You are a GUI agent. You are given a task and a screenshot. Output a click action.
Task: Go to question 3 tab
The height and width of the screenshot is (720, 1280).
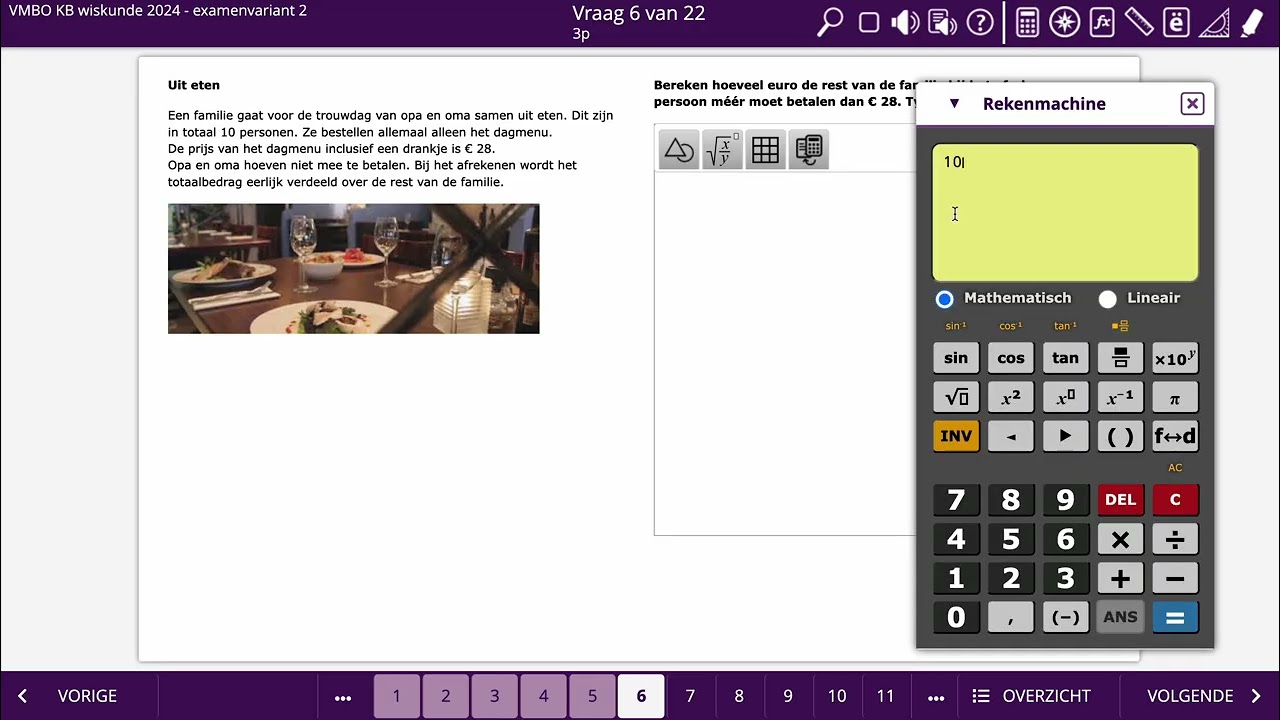click(494, 696)
